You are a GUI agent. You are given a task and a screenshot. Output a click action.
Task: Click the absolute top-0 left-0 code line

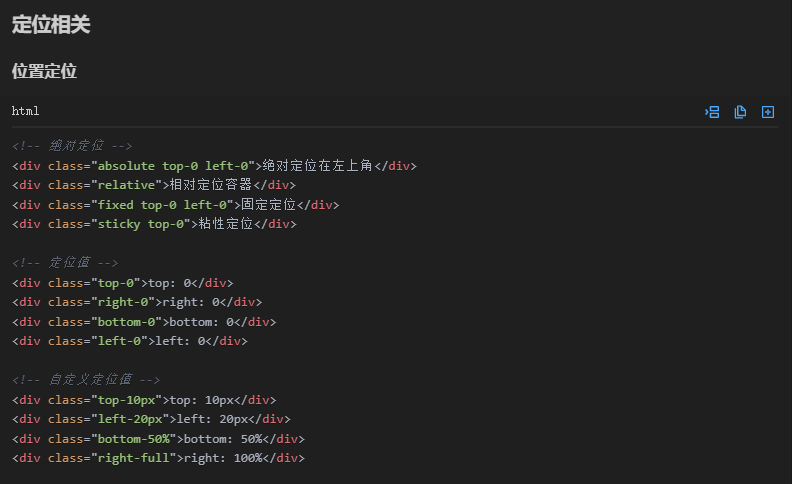[x=214, y=166]
